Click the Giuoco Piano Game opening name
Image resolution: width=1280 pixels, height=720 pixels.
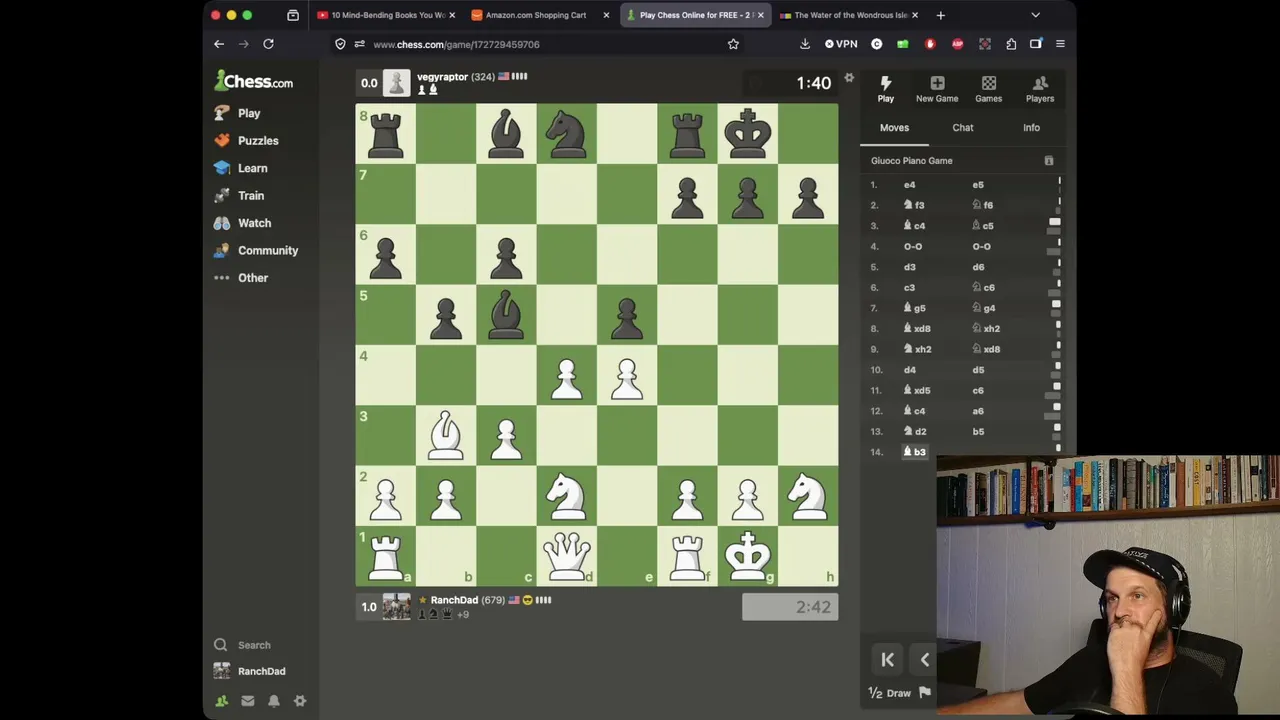click(x=912, y=161)
